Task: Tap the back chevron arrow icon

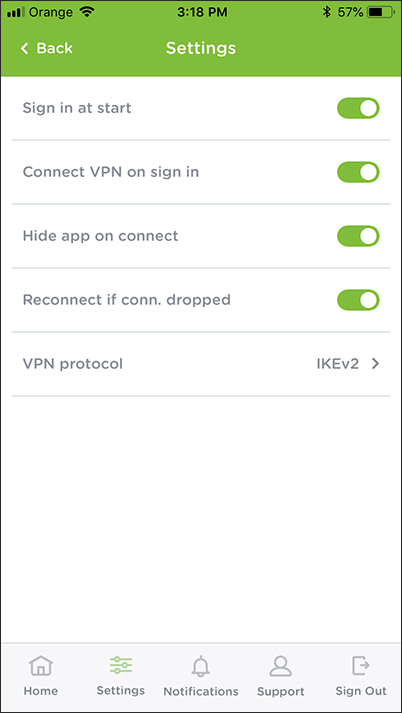Action: 24,48
